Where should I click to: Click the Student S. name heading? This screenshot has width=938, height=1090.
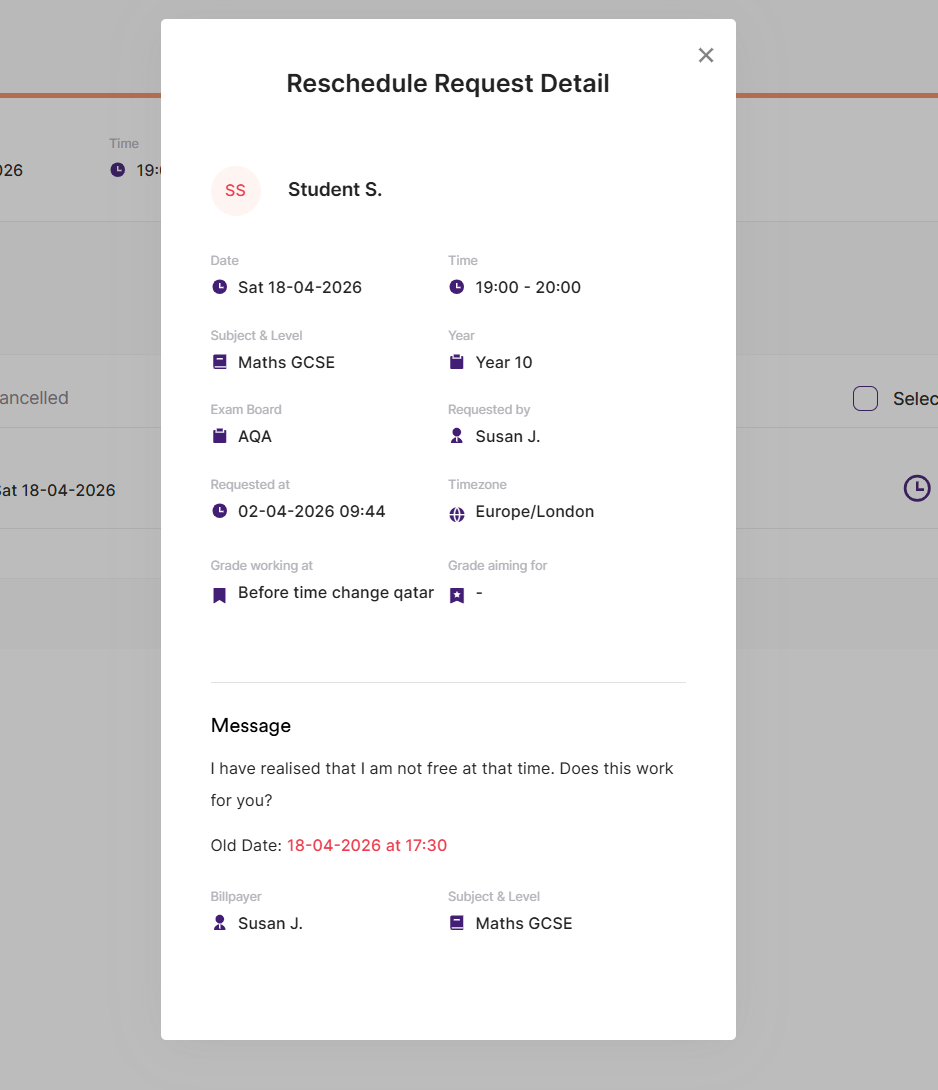click(335, 190)
